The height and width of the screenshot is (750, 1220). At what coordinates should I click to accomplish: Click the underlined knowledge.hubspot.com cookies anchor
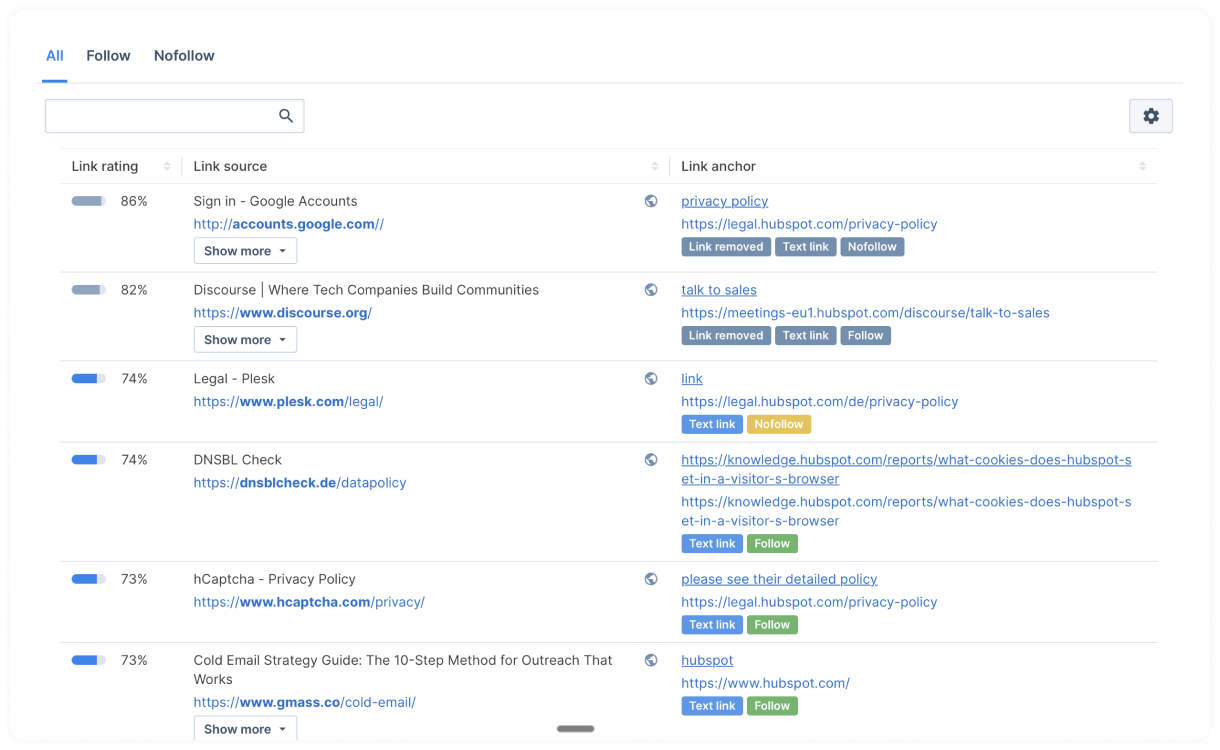click(x=906, y=470)
